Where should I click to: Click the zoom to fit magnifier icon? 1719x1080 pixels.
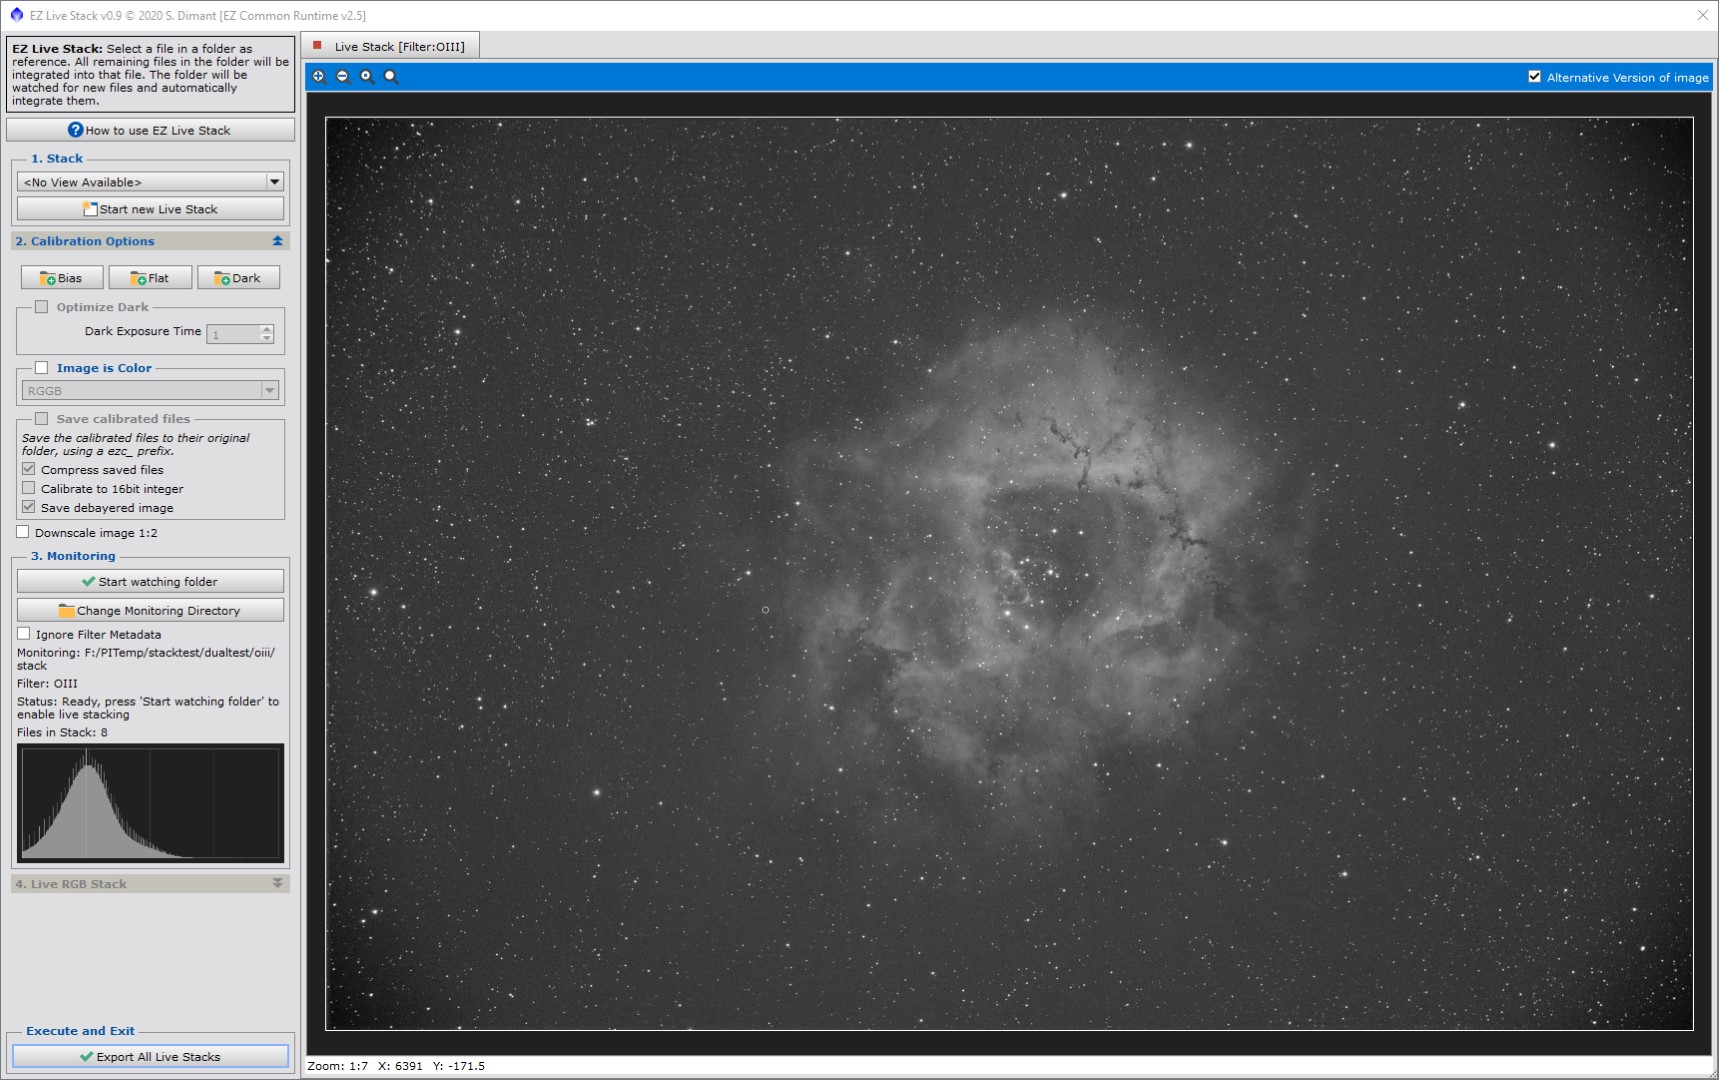coord(391,76)
